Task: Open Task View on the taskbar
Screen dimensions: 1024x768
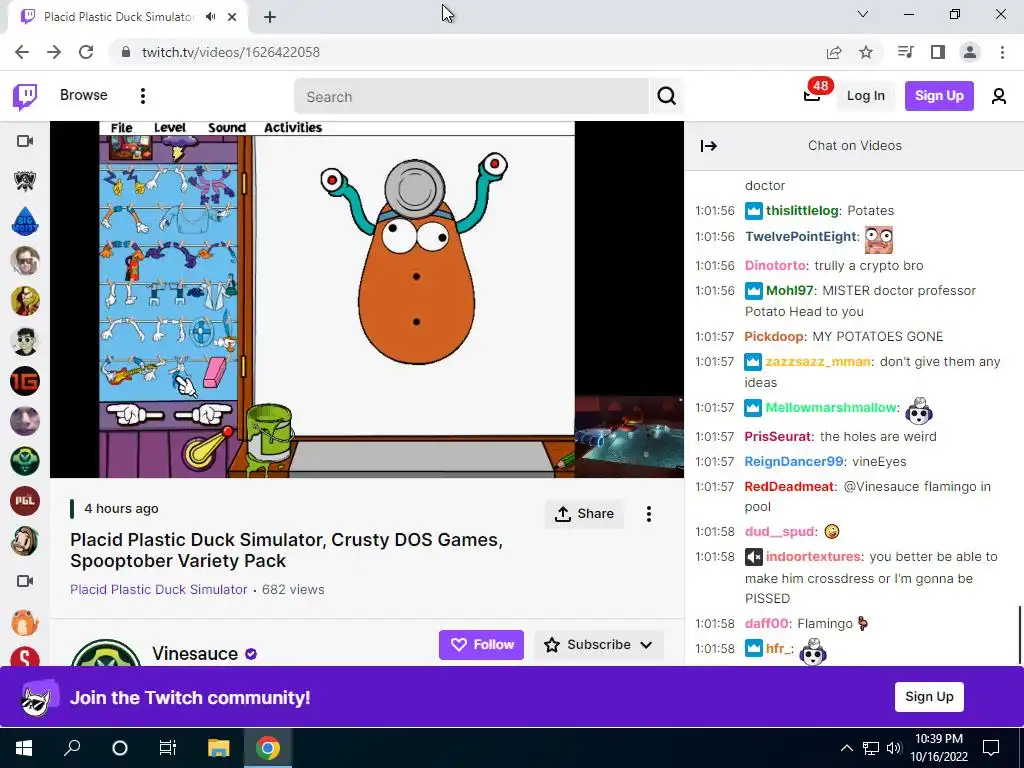Action: [168, 748]
